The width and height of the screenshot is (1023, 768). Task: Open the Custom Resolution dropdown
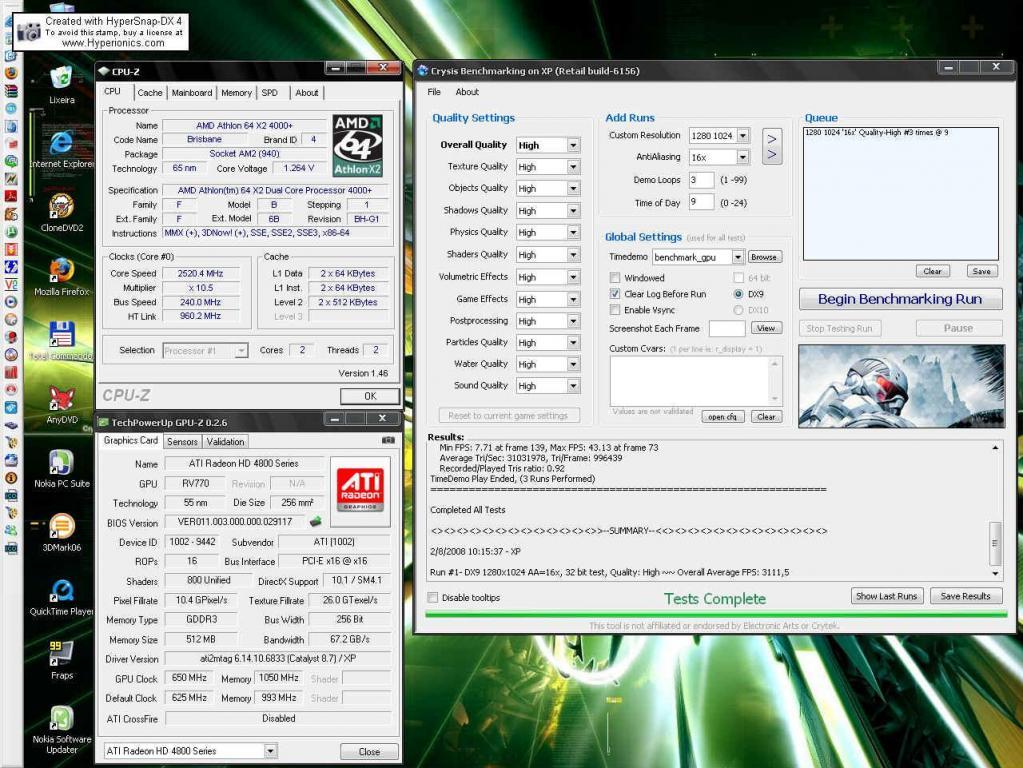(743, 136)
